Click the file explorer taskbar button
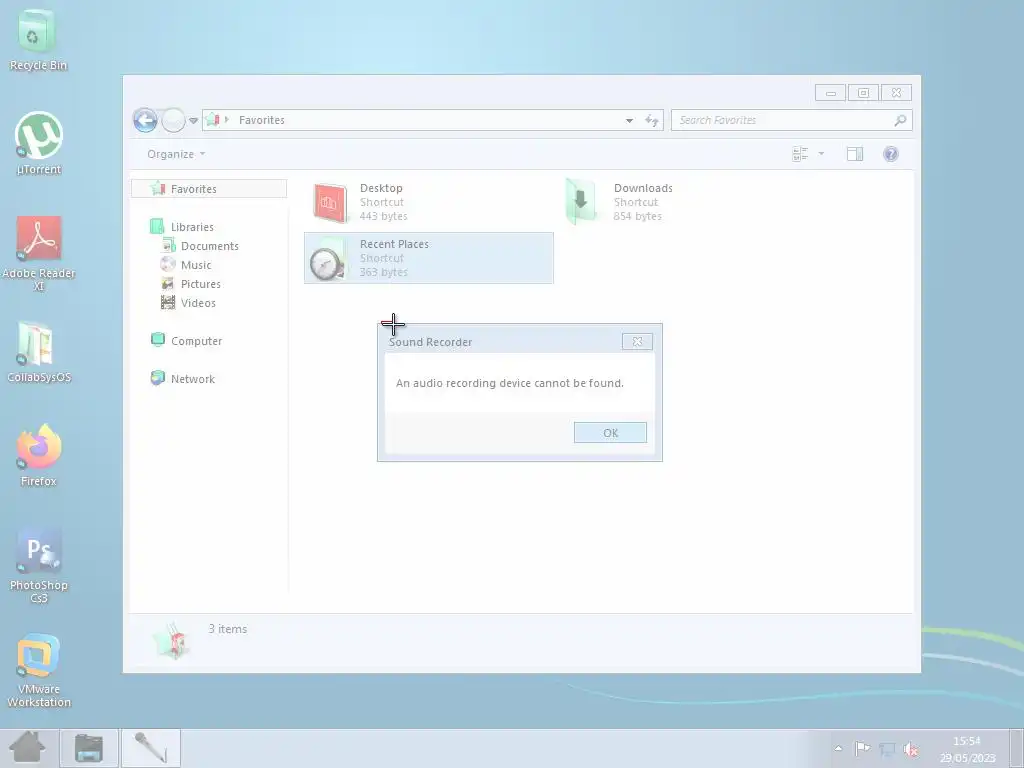1024x768 pixels. [x=89, y=748]
